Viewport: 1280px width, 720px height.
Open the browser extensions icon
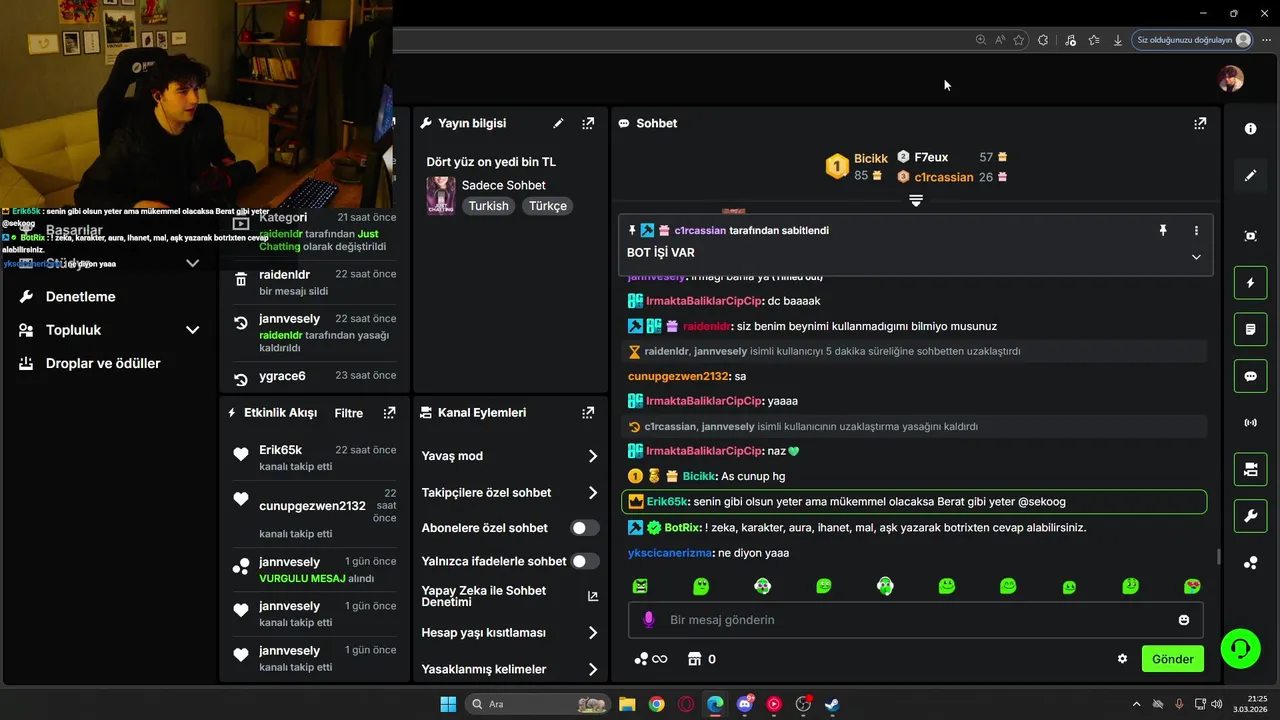[x=1043, y=40]
